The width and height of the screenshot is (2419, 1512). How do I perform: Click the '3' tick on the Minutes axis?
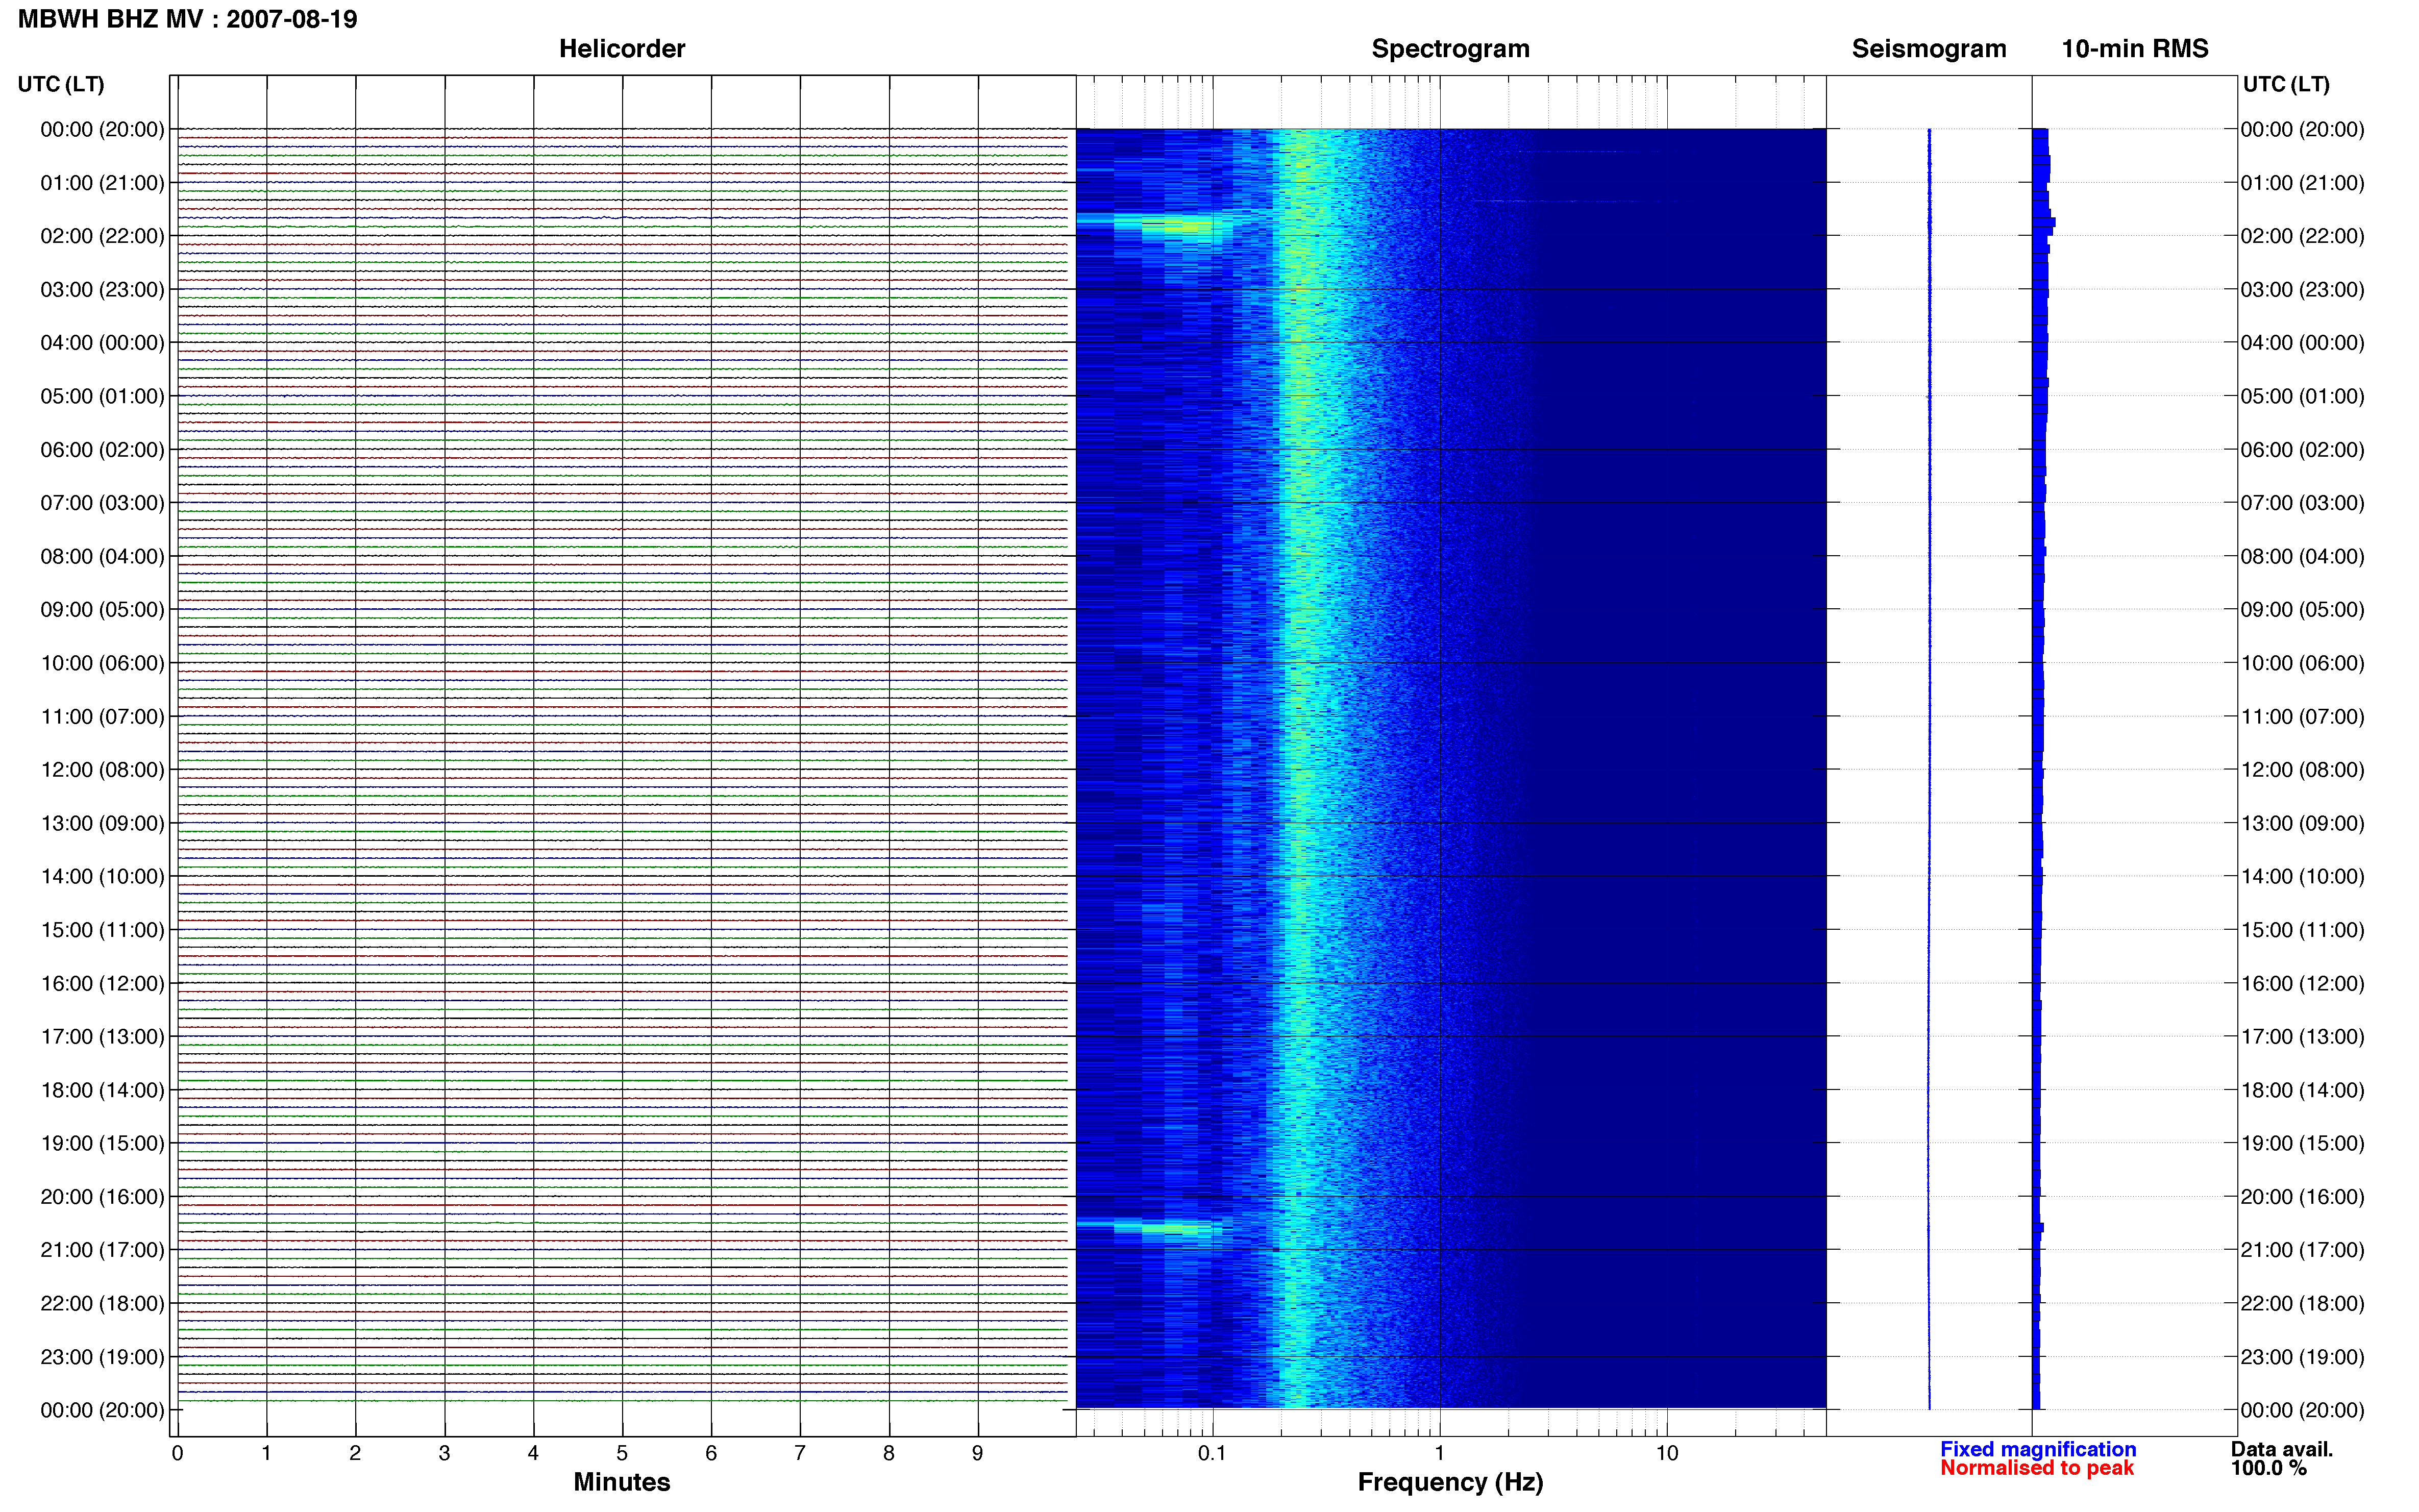(444, 1453)
